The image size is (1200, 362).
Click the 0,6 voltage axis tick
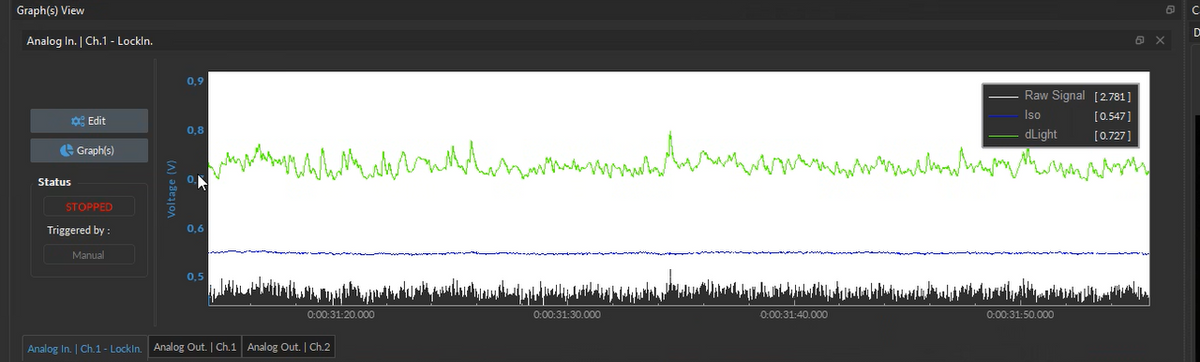(x=195, y=228)
